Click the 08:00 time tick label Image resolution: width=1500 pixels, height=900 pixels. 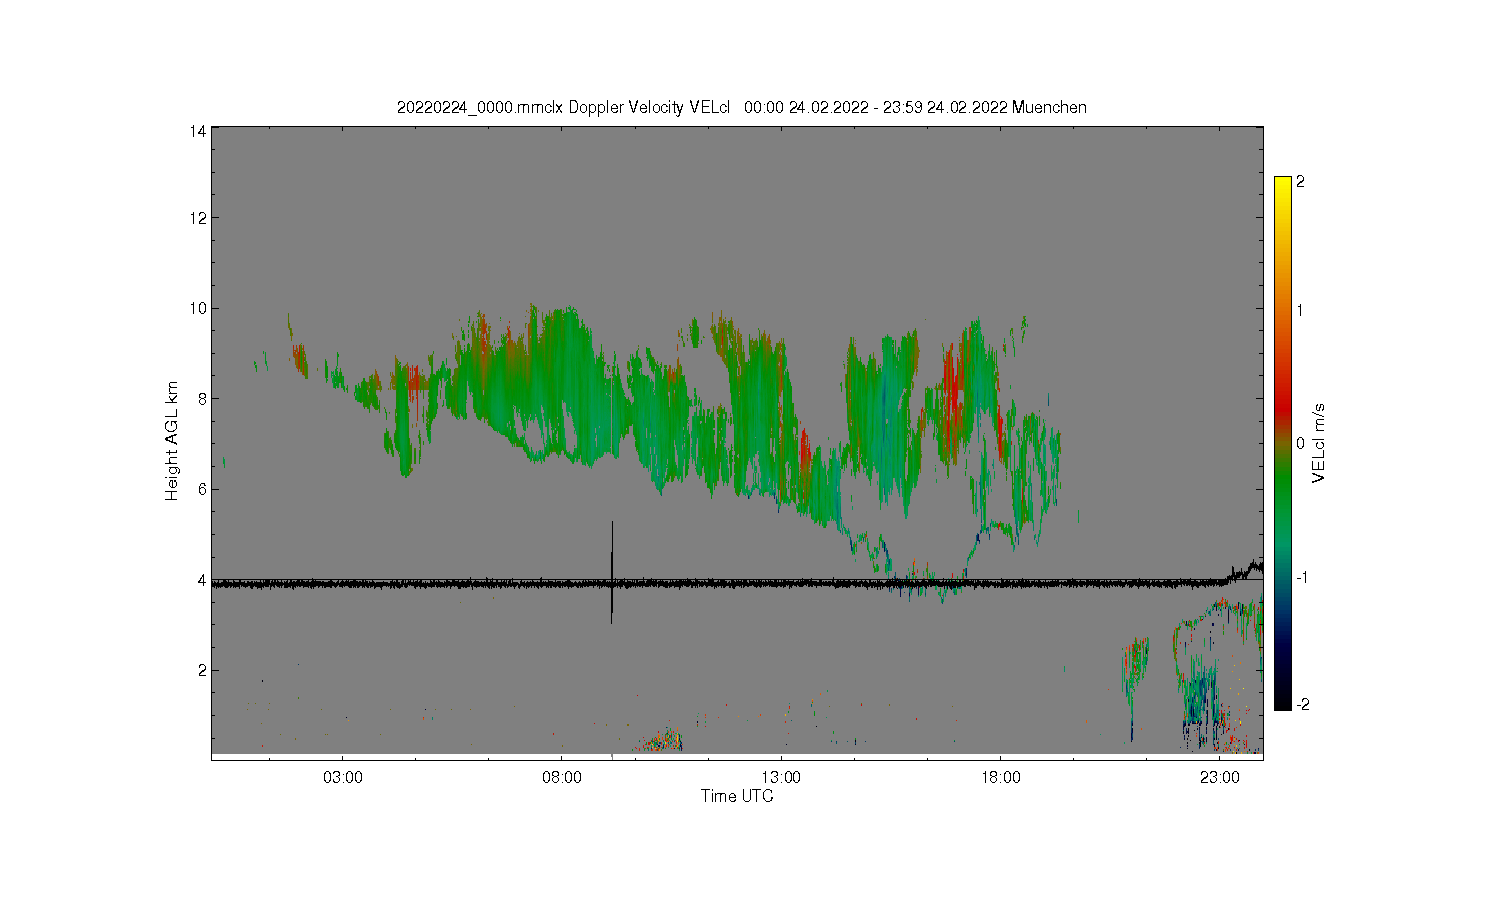pyautogui.click(x=562, y=777)
